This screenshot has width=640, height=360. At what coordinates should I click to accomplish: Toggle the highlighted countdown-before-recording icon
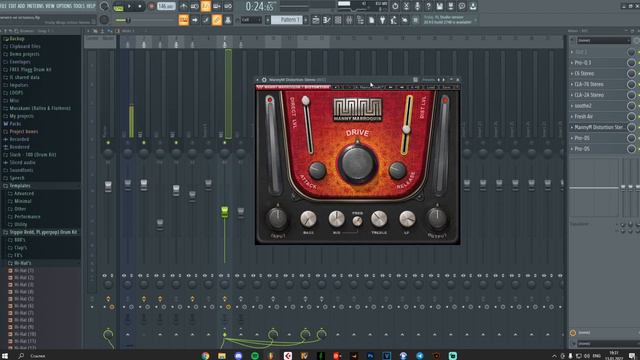point(206,7)
